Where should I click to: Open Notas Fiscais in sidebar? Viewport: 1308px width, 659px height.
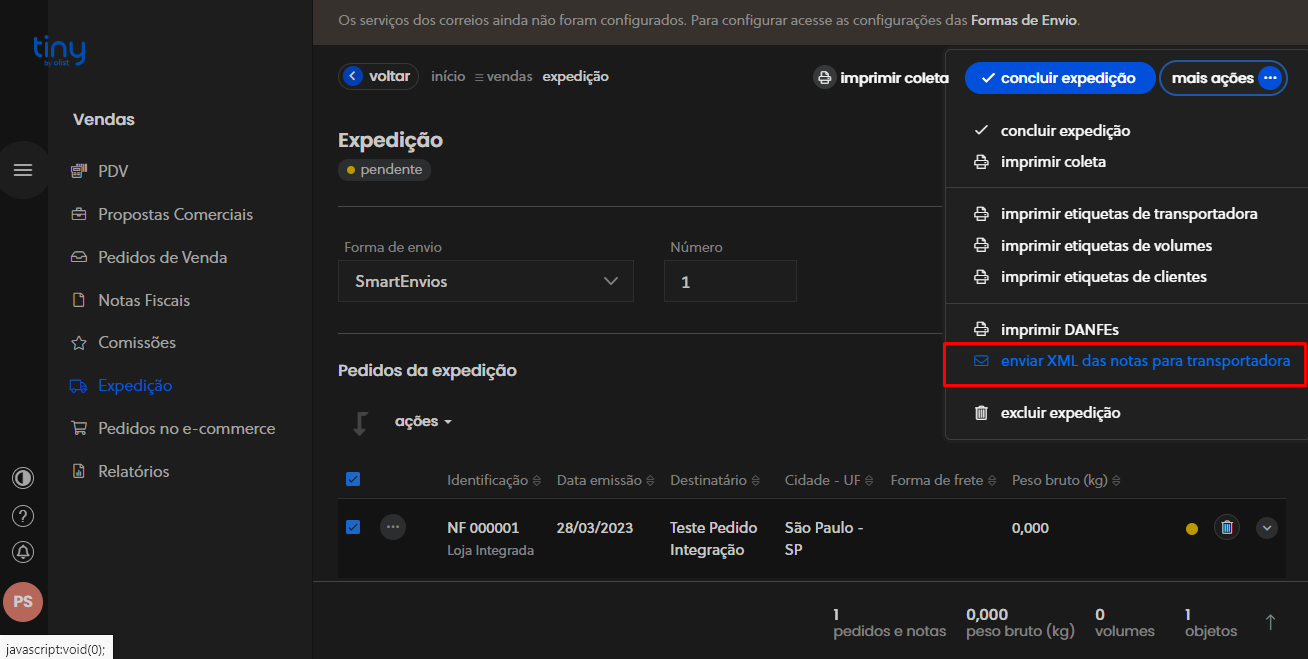pos(130,300)
